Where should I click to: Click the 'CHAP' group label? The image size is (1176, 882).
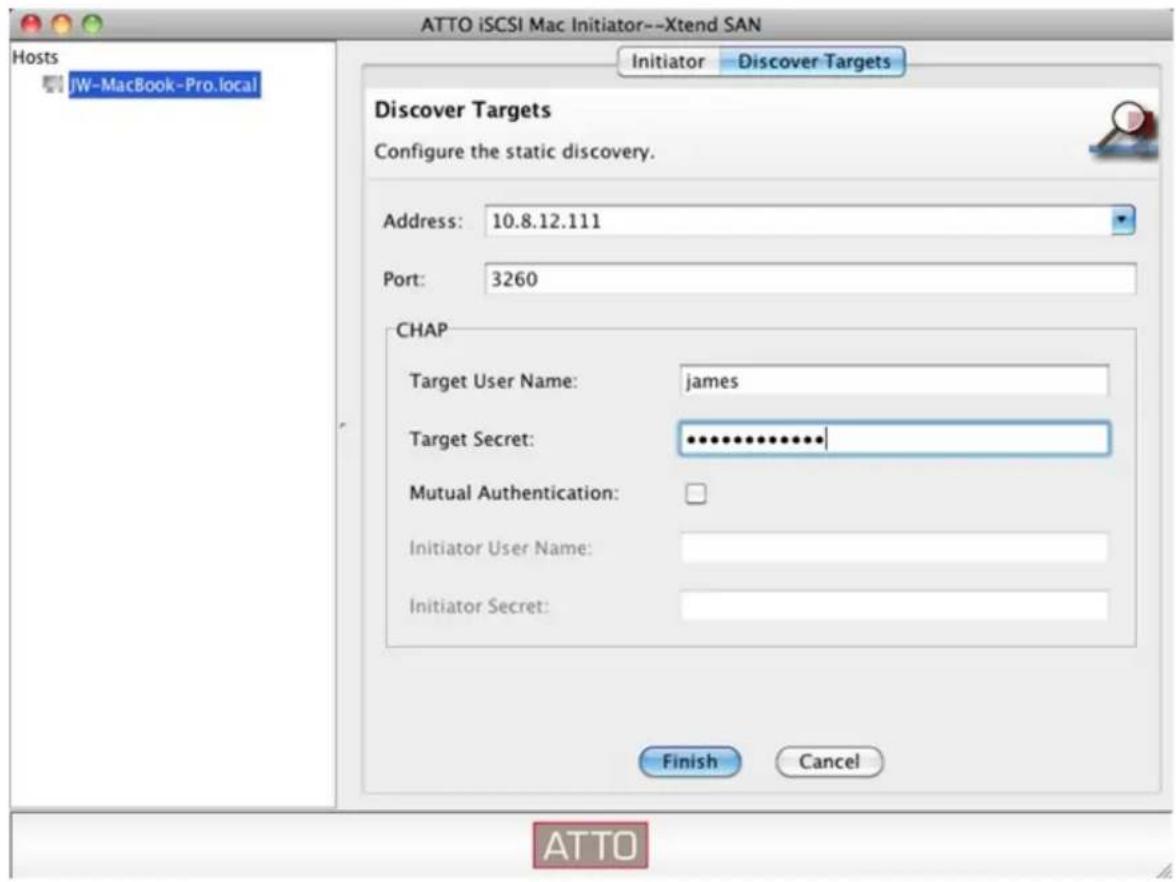pyautogui.click(x=422, y=330)
